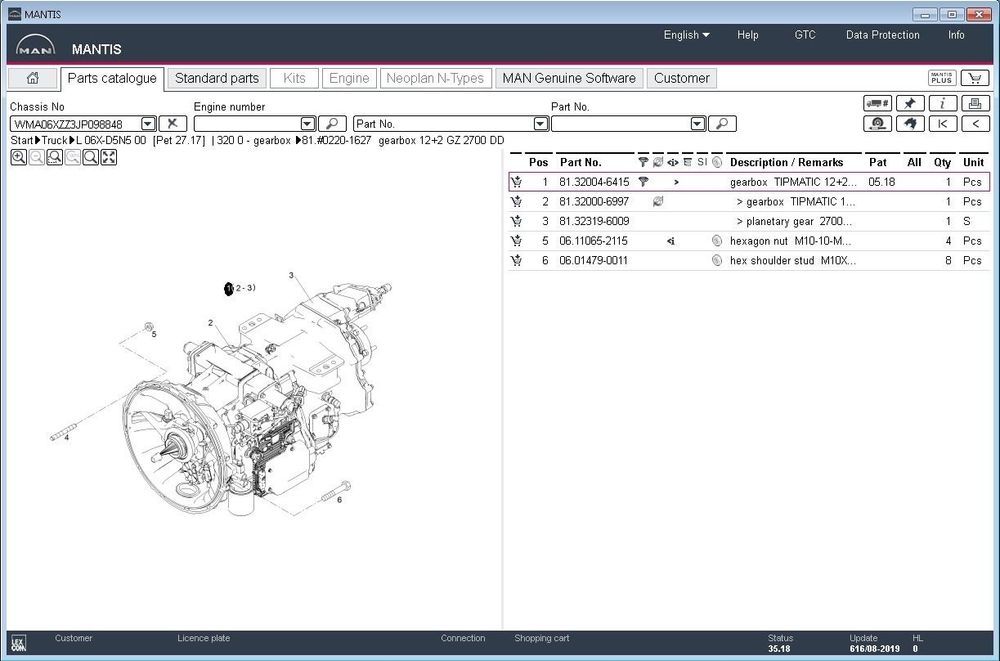Viewport: 1000px width, 661px height.
Task: Jump to first page with |< button
Action: [x=943, y=124]
